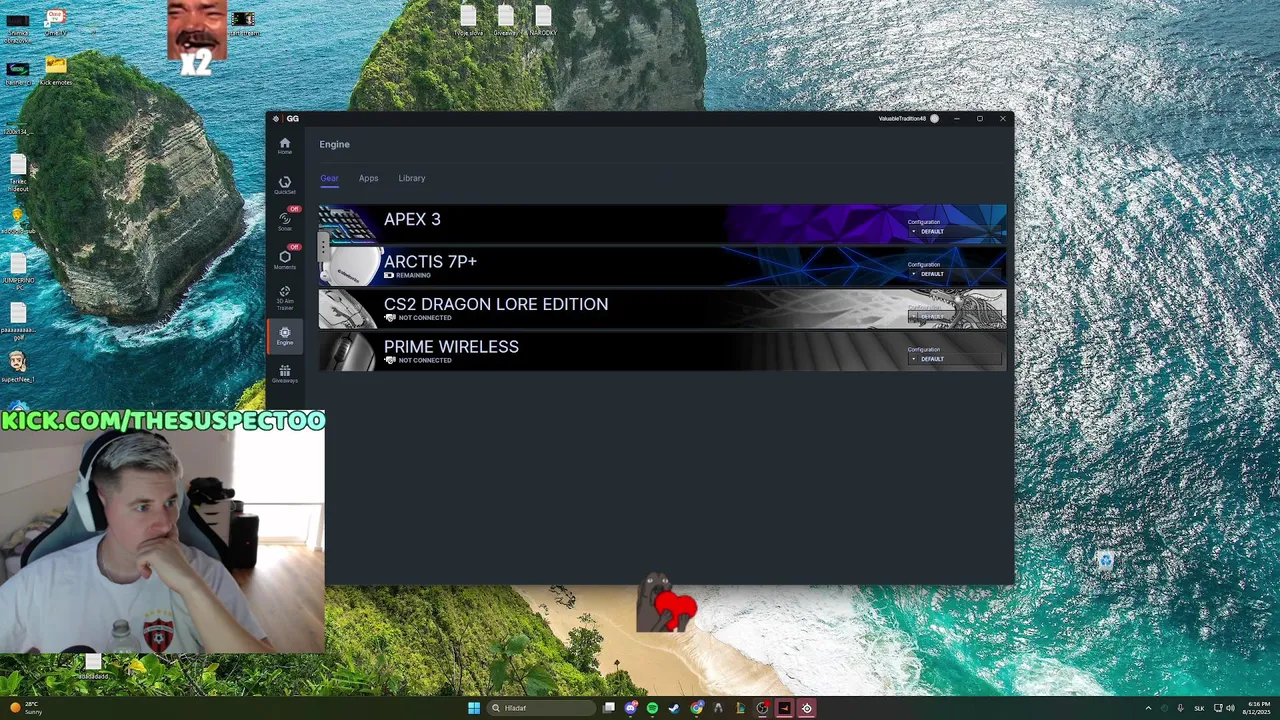Switch to the Apps tab
The image size is (1280, 720).
(x=368, y=178)
